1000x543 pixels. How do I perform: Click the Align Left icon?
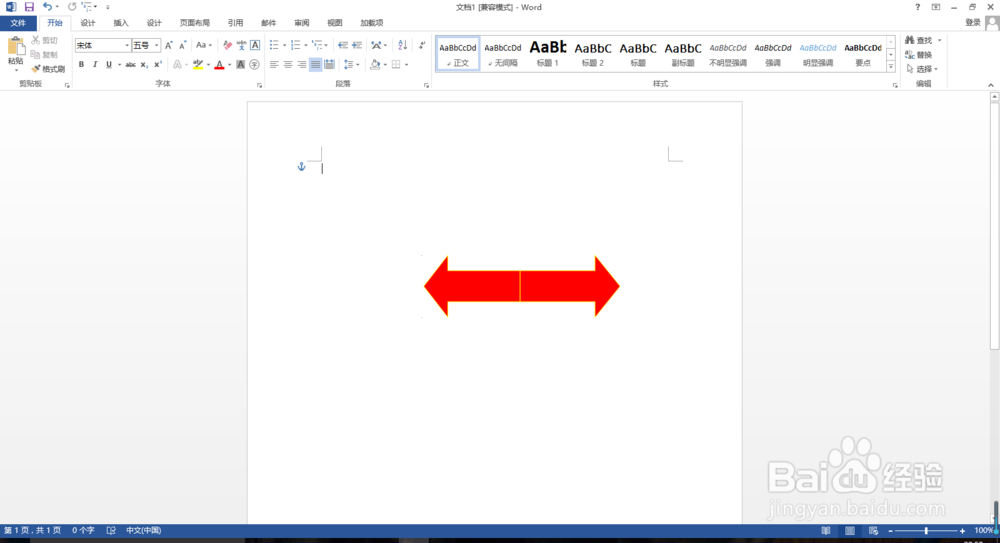[x=274, y=64]
